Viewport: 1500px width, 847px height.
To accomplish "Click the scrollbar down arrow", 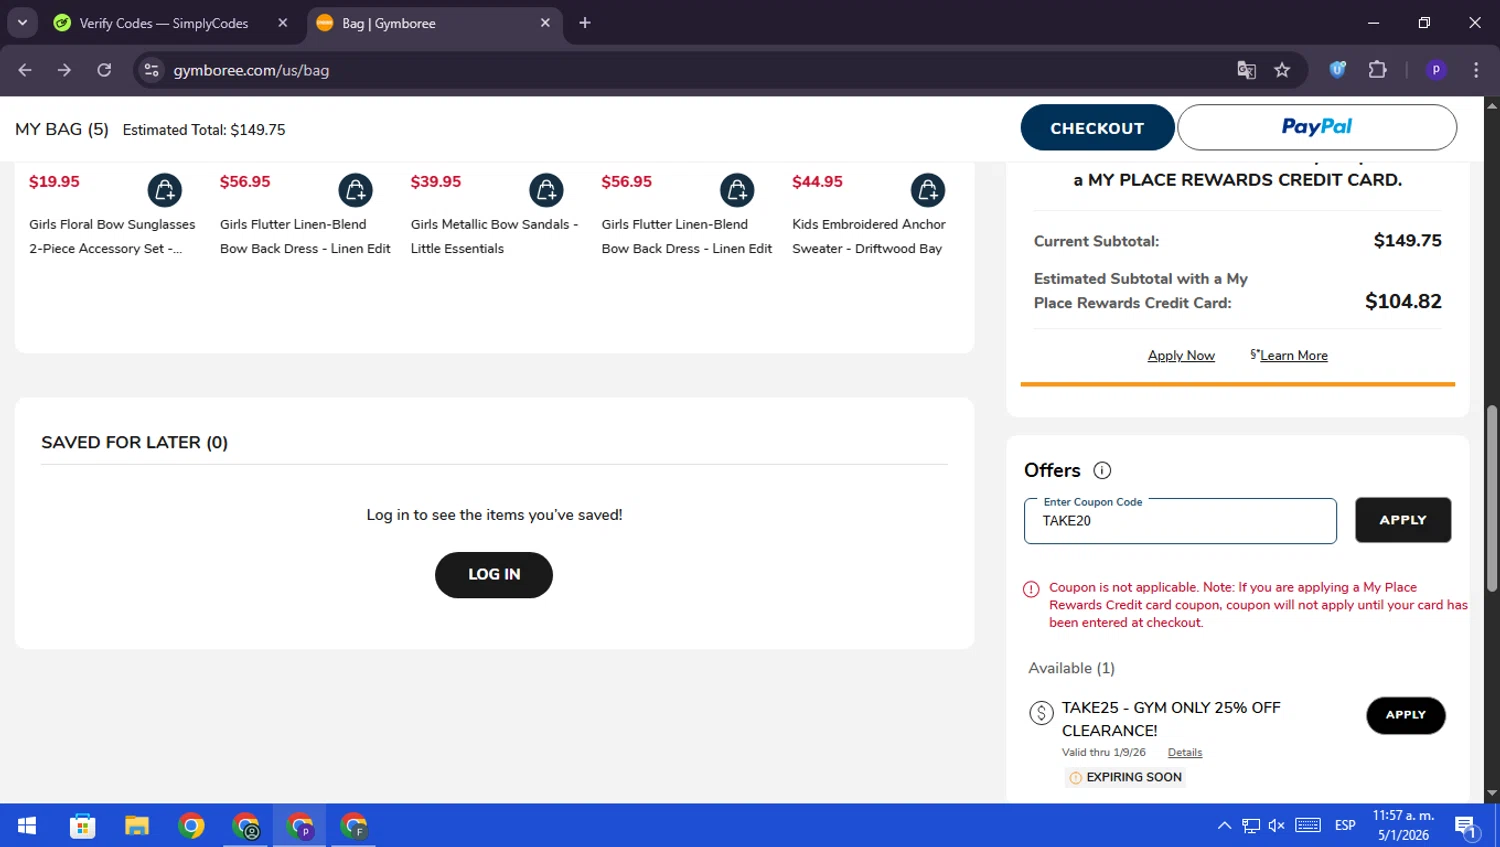I will tap(1492, 794).
